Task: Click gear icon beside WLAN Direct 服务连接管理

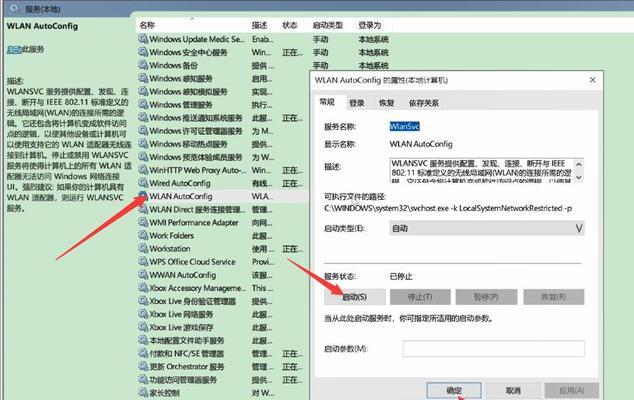Action: coord(143,209)
